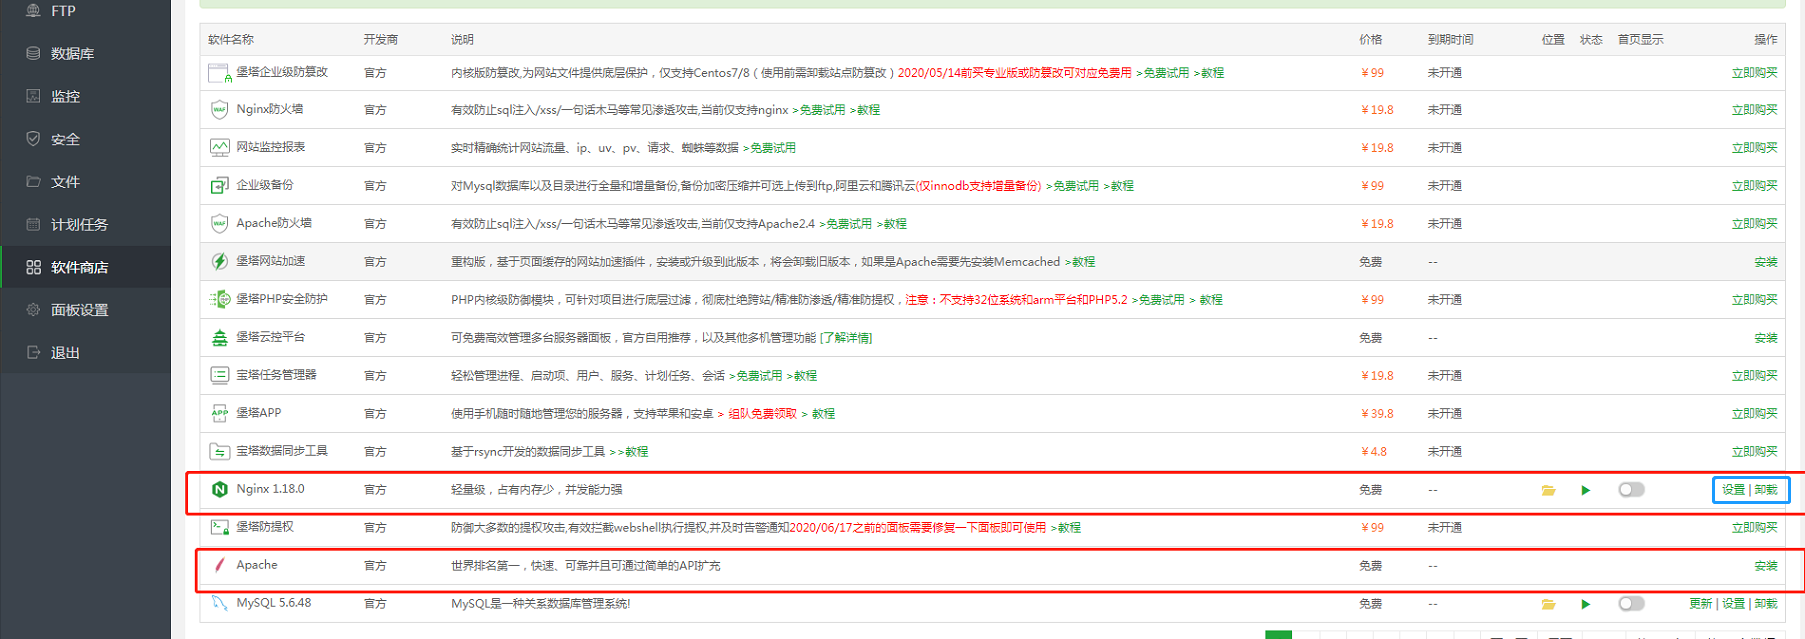Click 立即购买 for Nginx防火墙
Image resolution: width=1805 pixels, height=639 pixels.
[x=1754, y=110]
